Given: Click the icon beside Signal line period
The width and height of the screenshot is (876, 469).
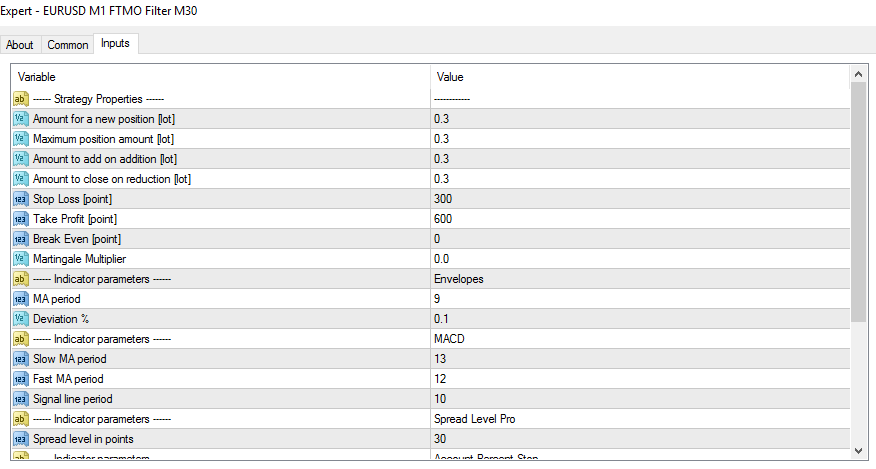Looking at the screenshot, I should [20, 399].
